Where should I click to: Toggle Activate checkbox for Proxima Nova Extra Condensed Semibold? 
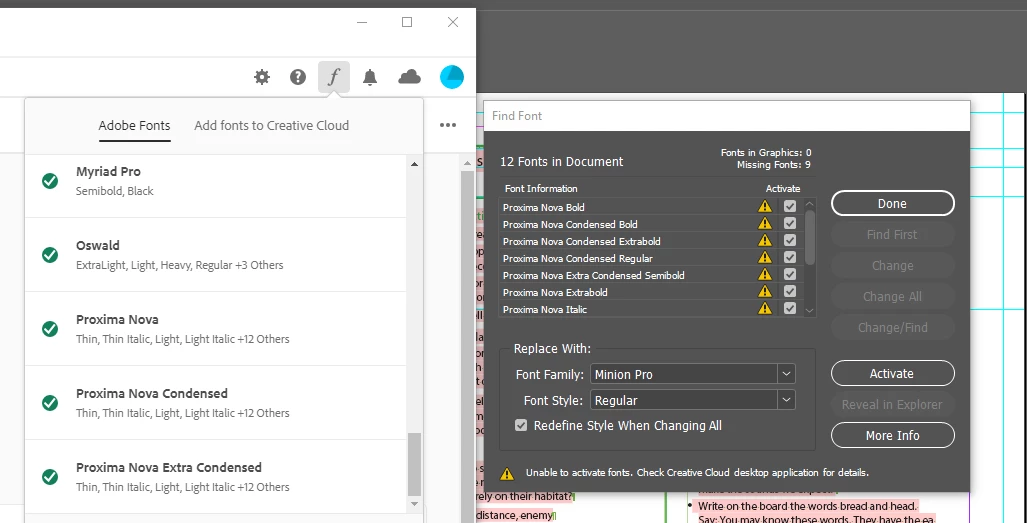pos(790,274)
